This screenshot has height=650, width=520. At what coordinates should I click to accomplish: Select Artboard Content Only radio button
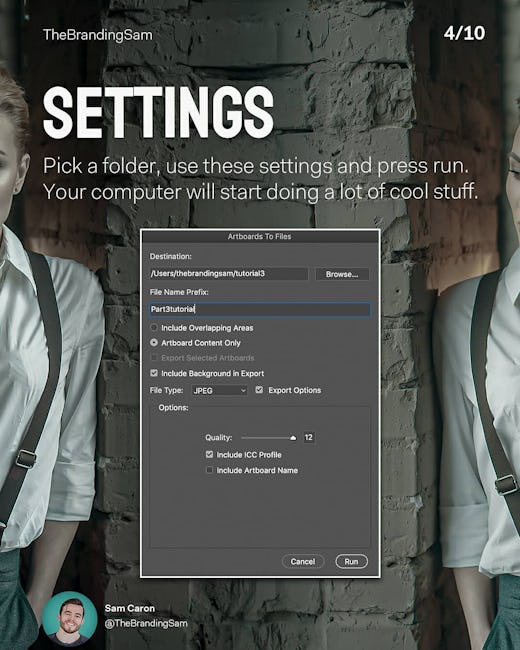point(154,343)
